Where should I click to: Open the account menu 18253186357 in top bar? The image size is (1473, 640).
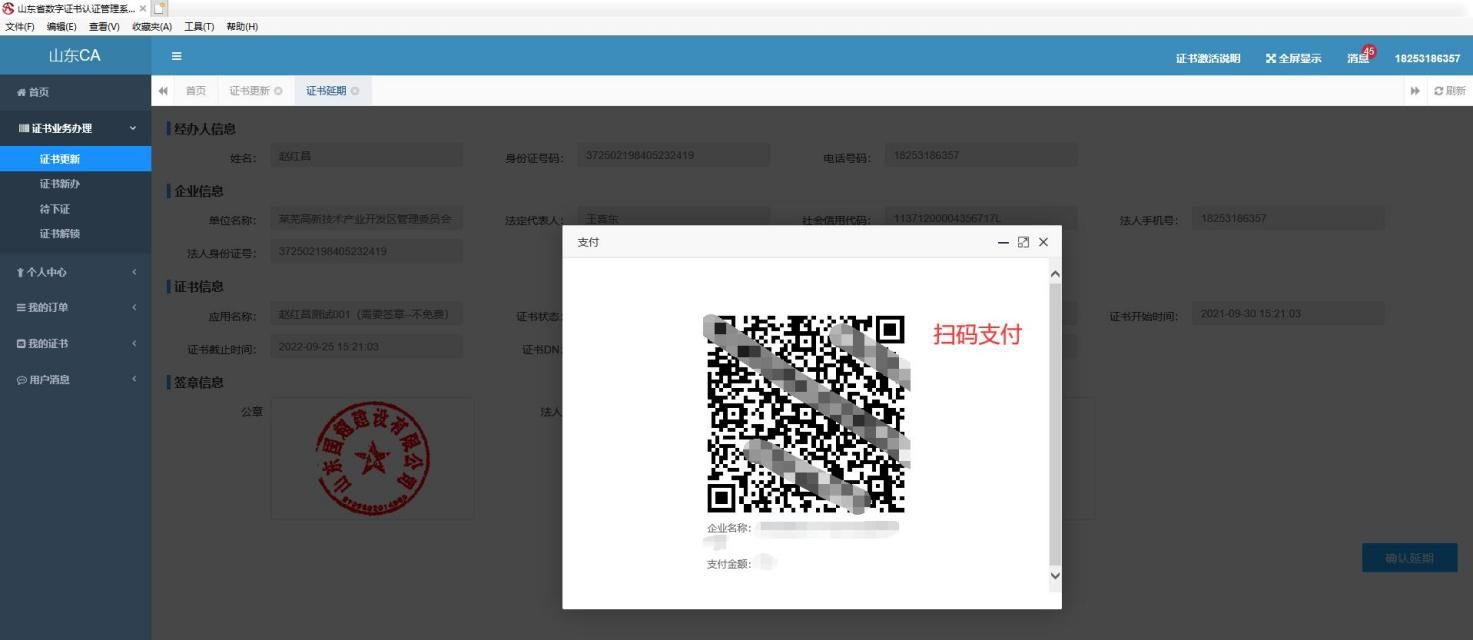1427,58
